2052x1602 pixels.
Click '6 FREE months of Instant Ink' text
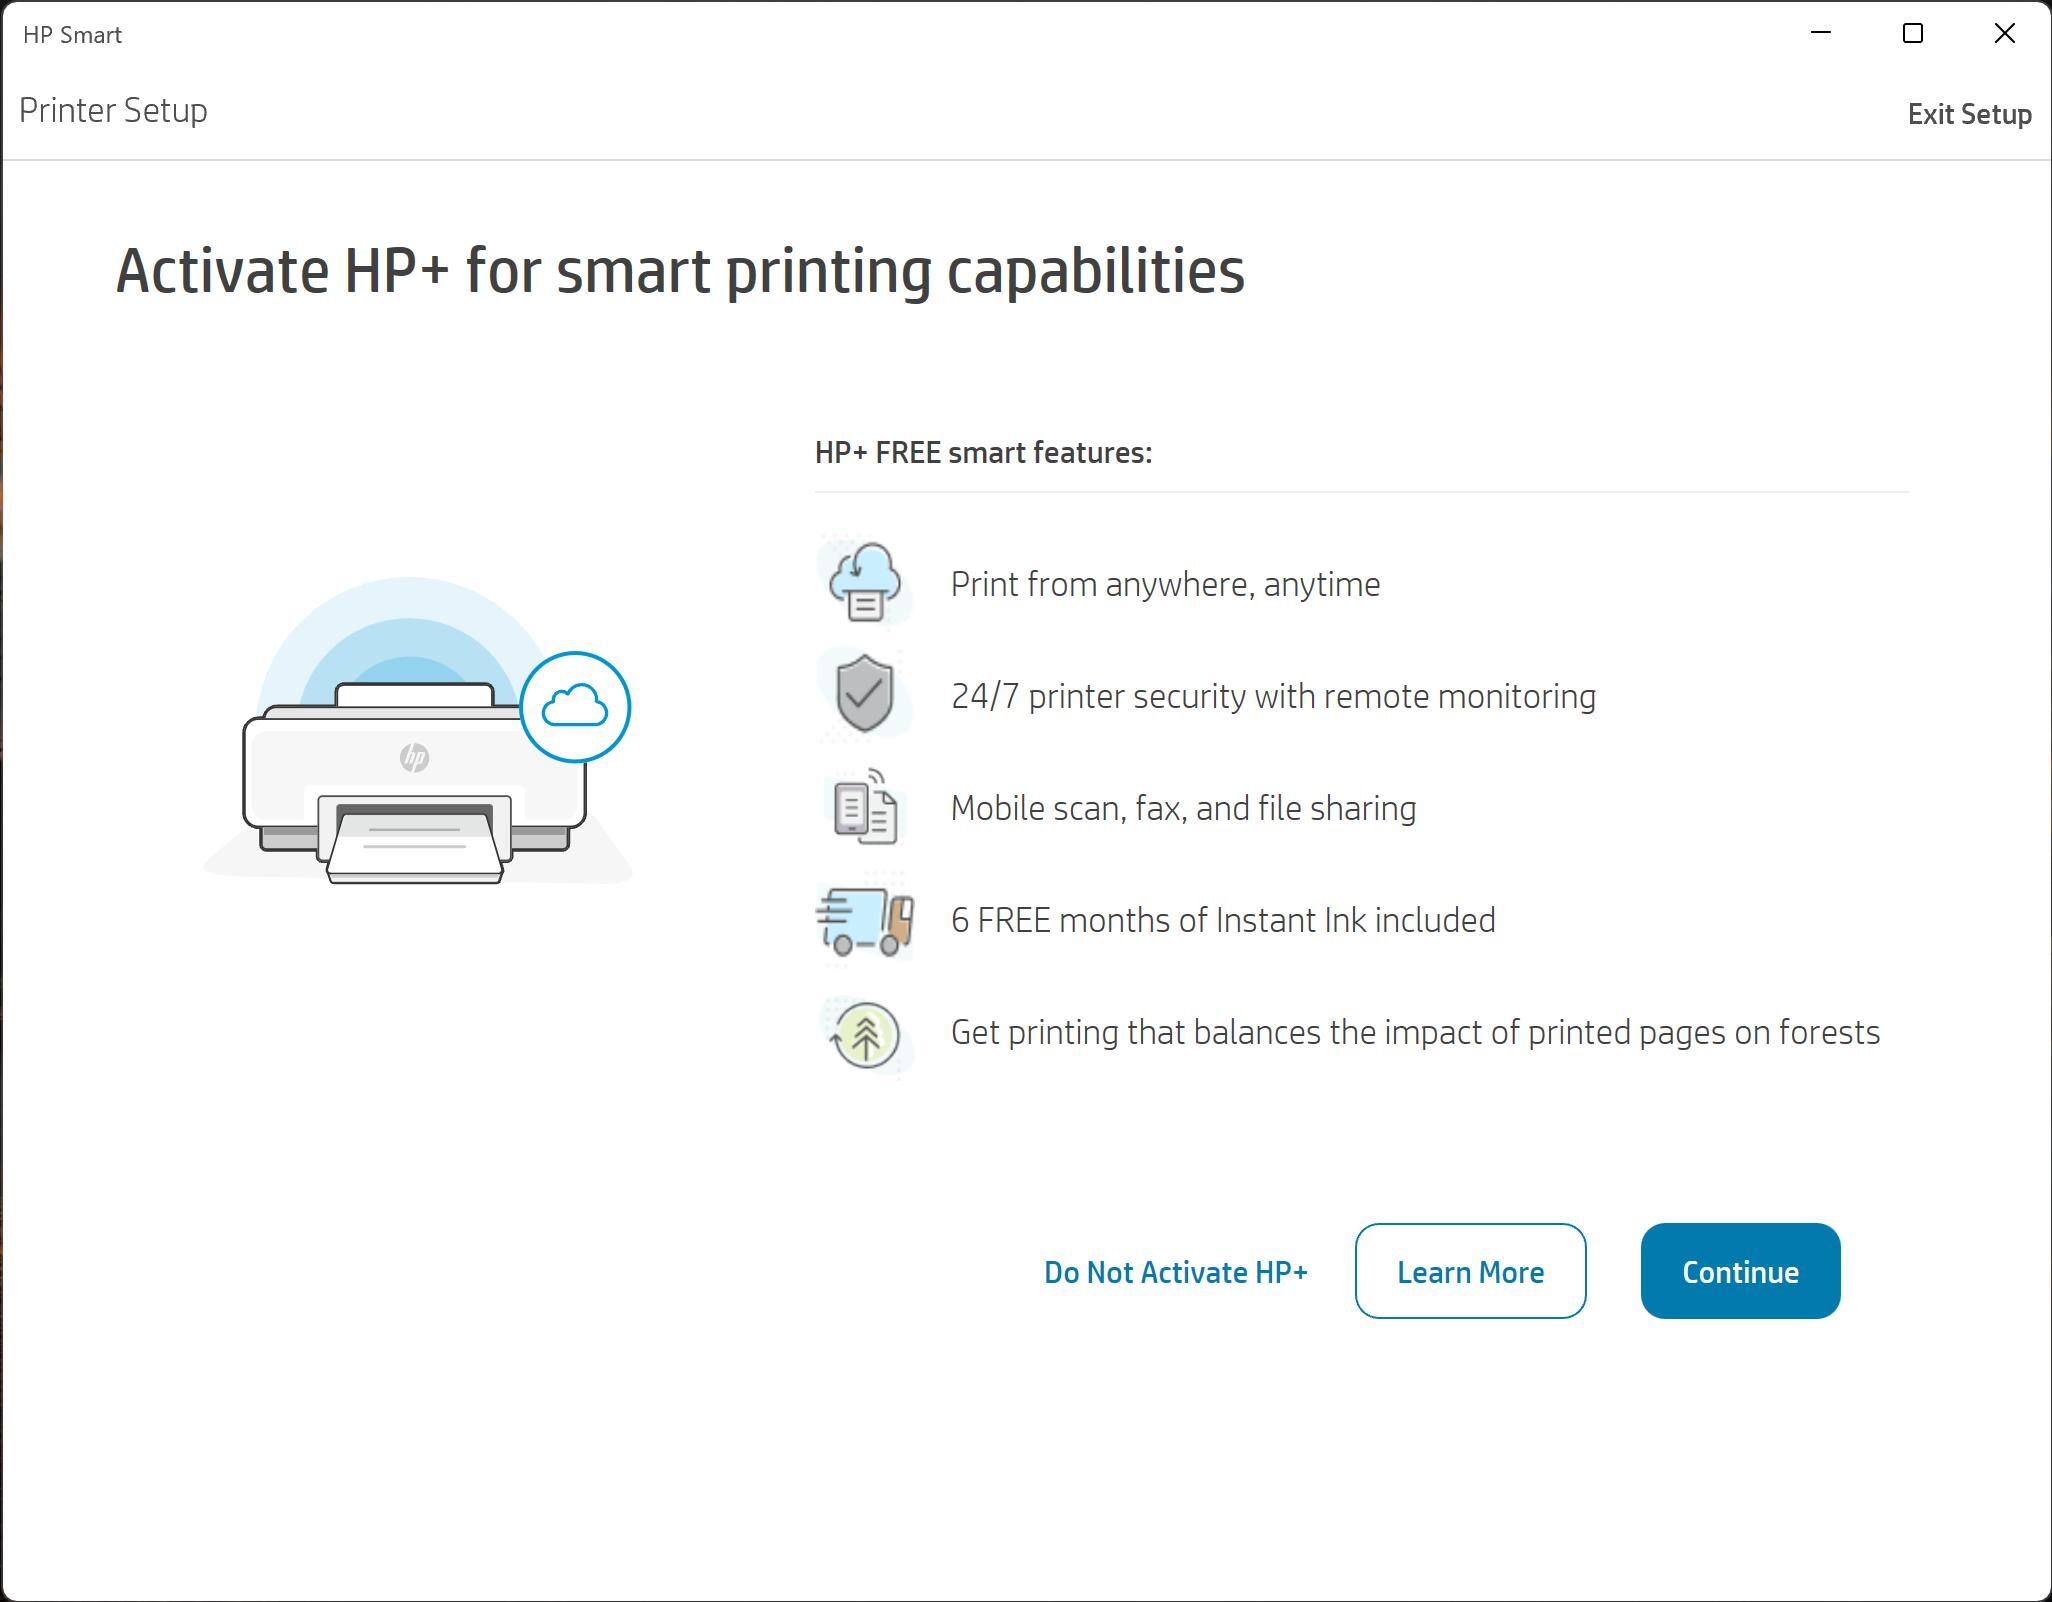click(1222, 920)
